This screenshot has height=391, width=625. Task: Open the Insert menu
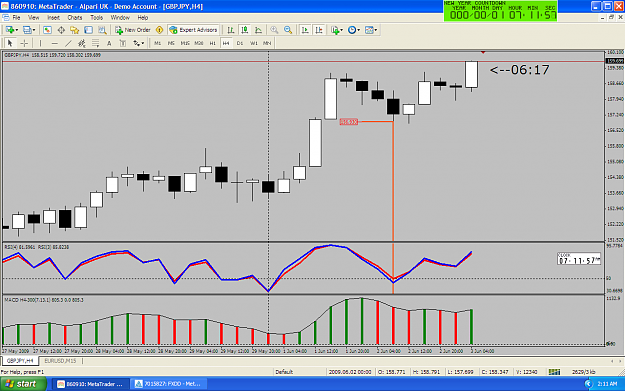click(53, 18)
